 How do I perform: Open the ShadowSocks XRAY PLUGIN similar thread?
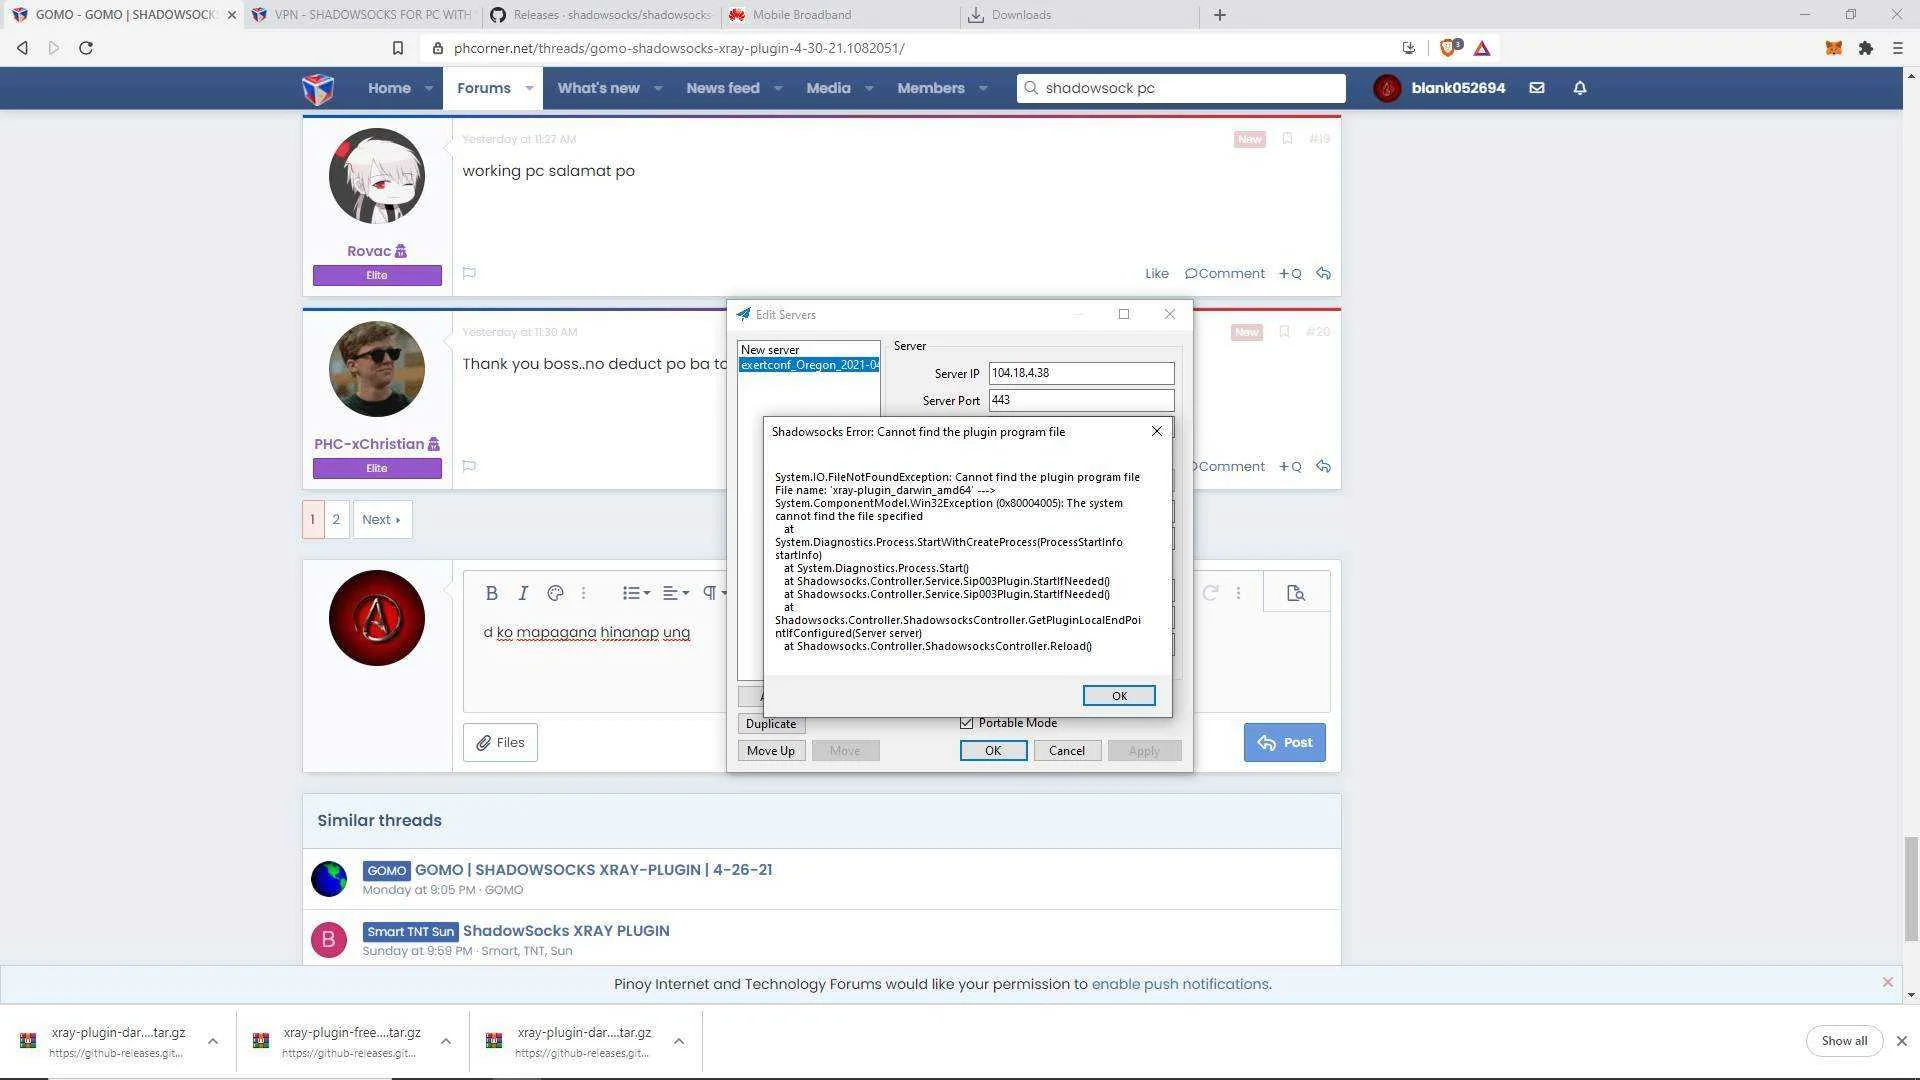pyautogui.click(x=566, y=931)
